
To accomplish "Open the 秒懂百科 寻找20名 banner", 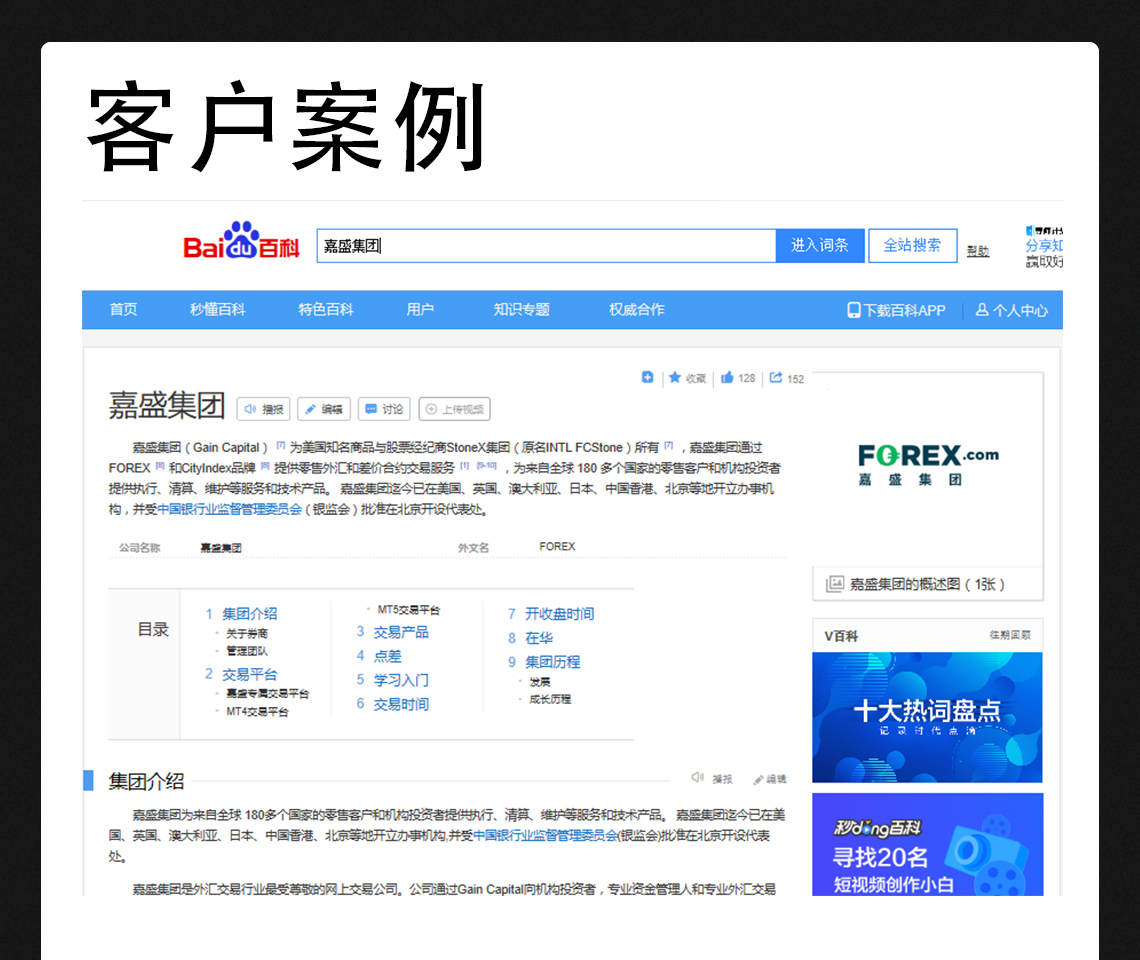I will [x=928, y=844].
